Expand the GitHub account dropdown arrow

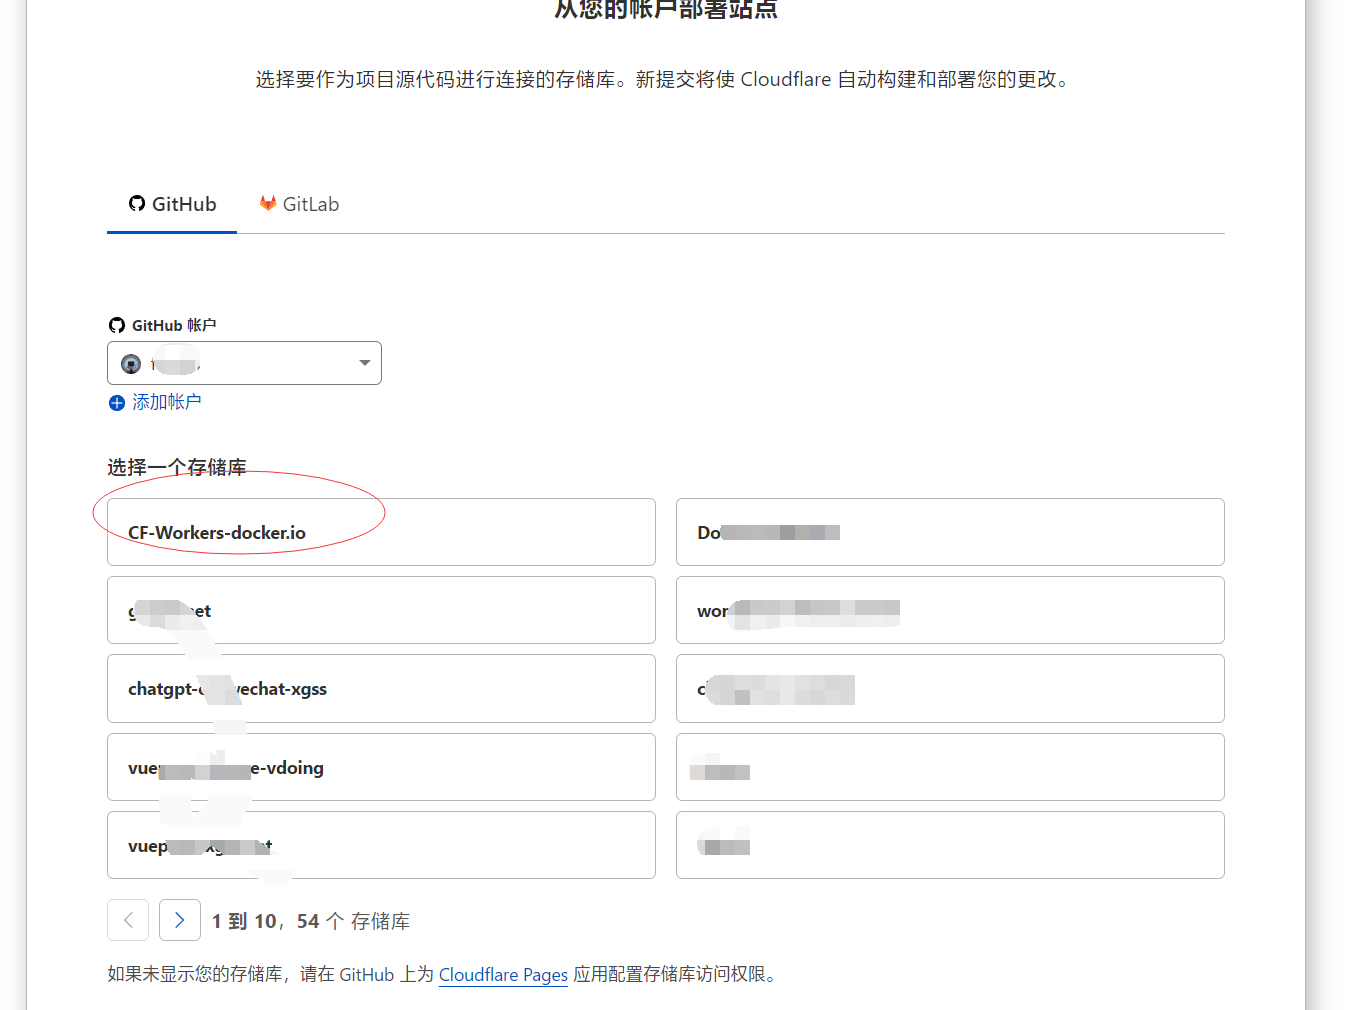[365, 363]
